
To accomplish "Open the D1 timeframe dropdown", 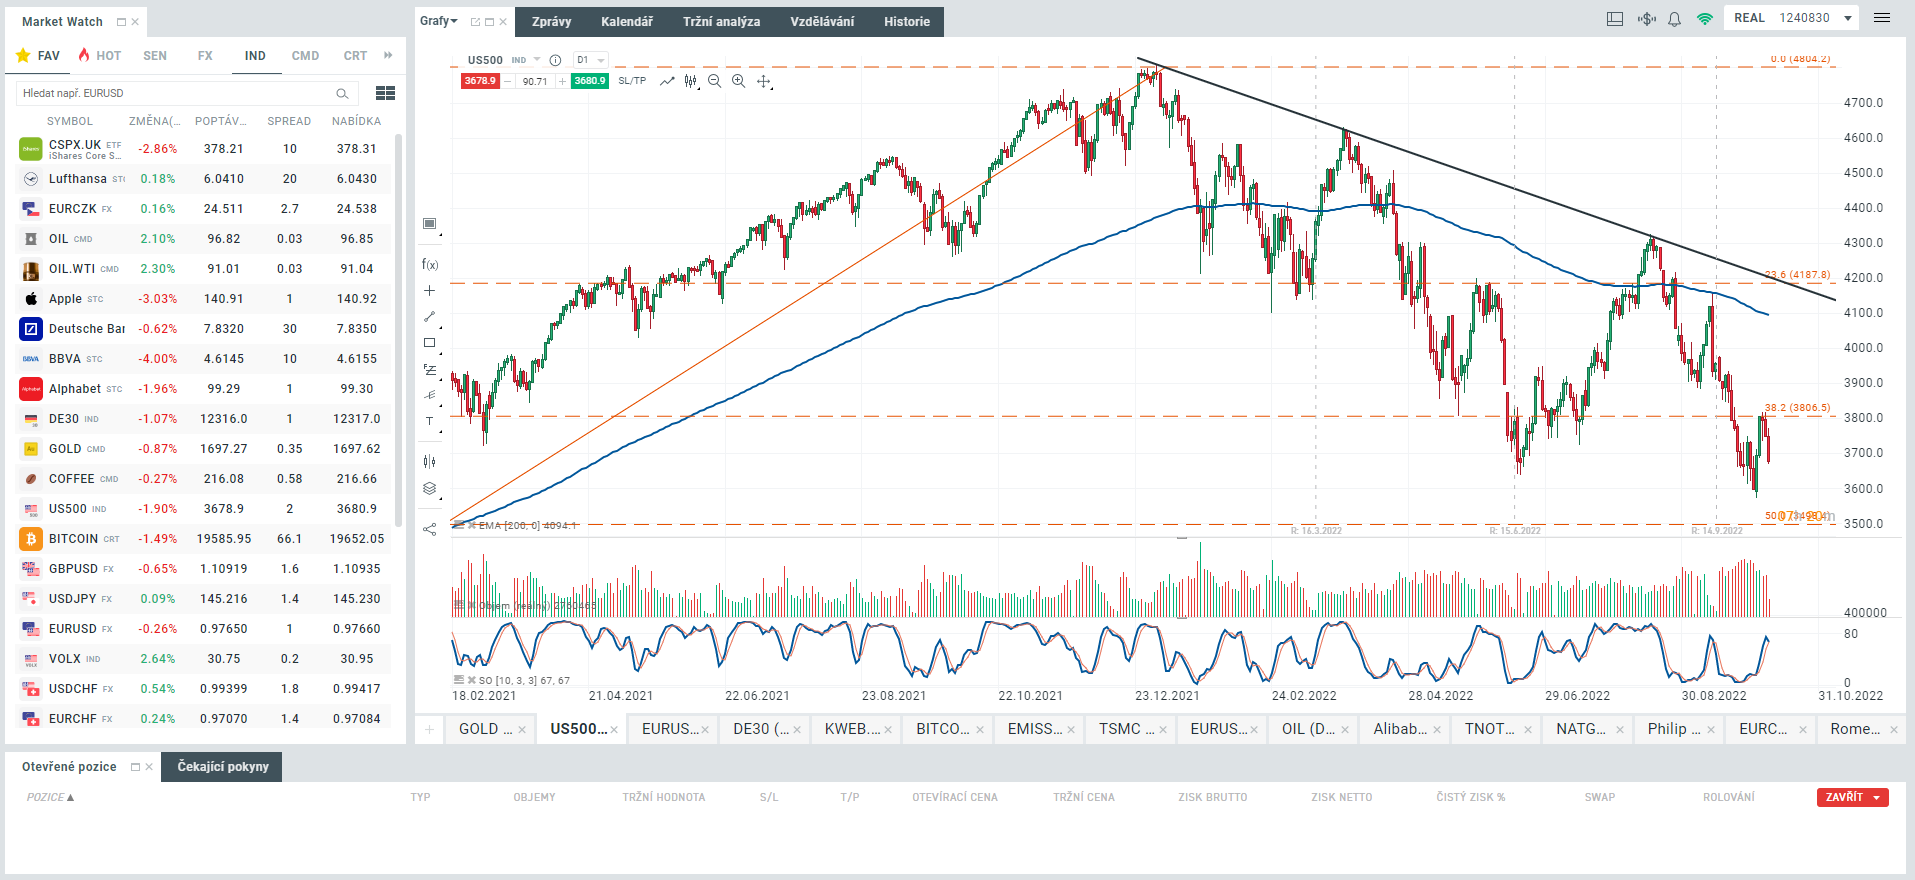I will (x=591, y=60).
